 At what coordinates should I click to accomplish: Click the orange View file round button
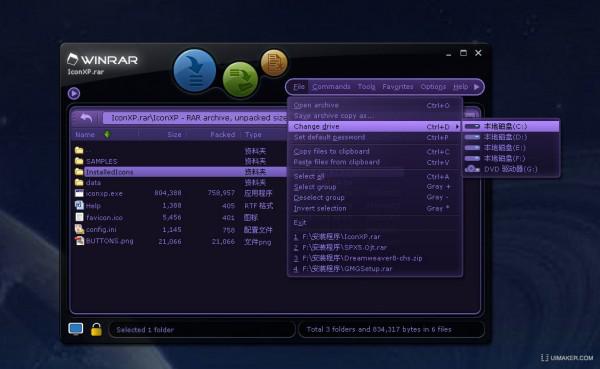point(274,62)
